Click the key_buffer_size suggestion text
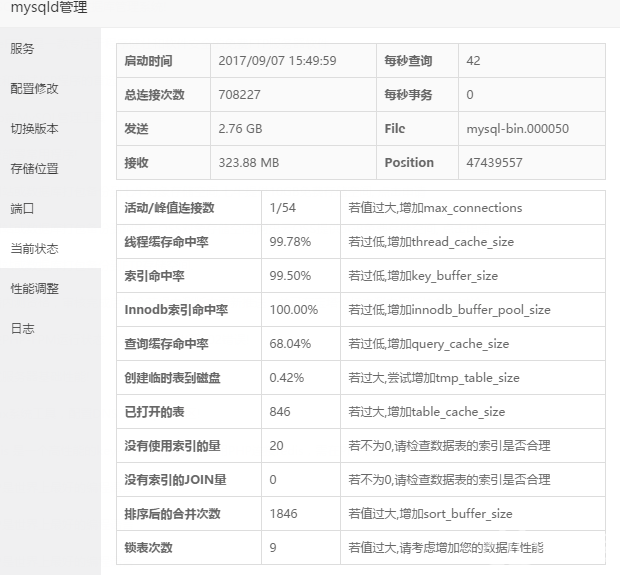Viewport: 620px width, 575px height. tap(423, 276)
